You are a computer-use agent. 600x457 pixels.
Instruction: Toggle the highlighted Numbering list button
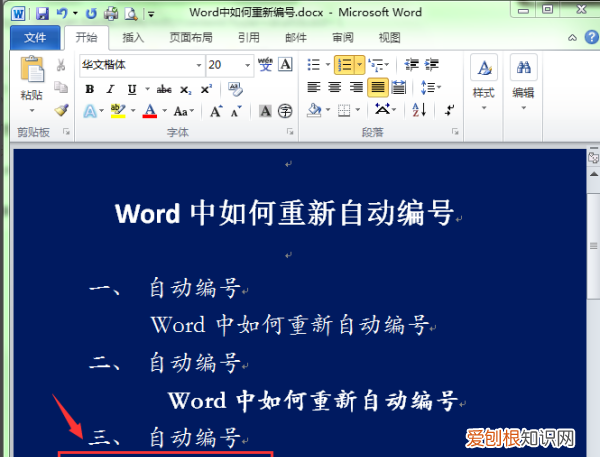point(345,65)
